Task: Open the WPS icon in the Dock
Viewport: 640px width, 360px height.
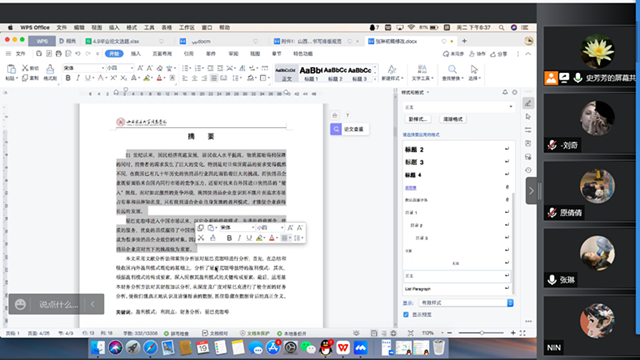Action: click(x=343, y=348)
